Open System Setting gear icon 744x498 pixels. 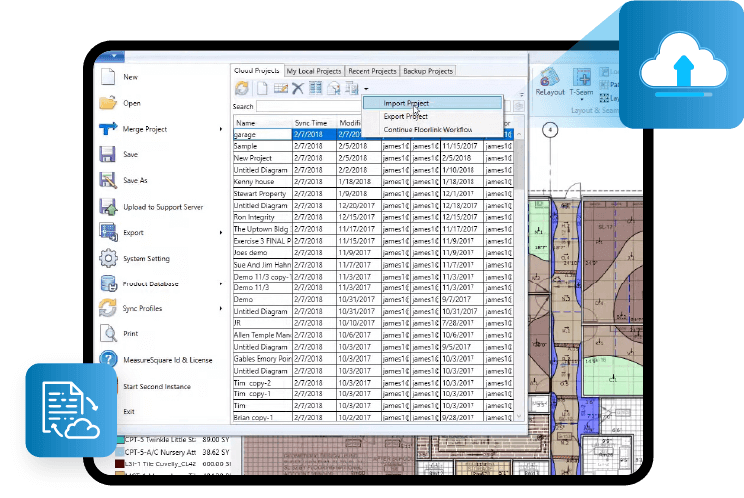[x=108, y=258]
